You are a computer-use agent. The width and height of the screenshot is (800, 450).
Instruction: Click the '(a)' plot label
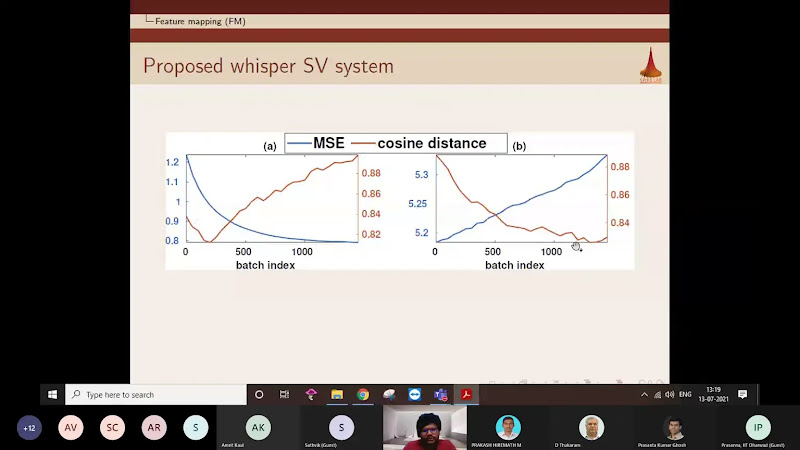point(270,146)
